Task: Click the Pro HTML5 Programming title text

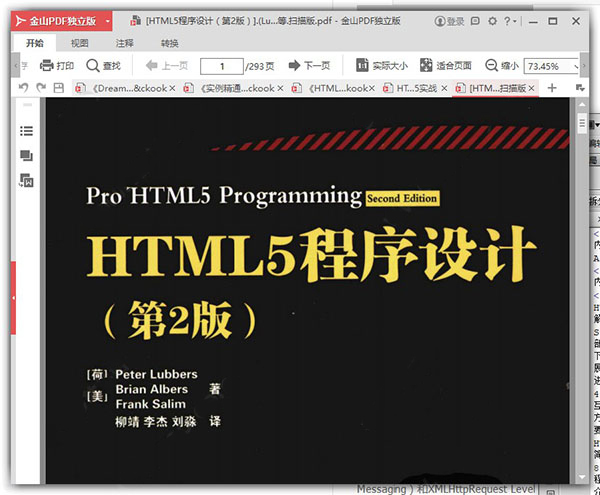Action: point(224,195)
